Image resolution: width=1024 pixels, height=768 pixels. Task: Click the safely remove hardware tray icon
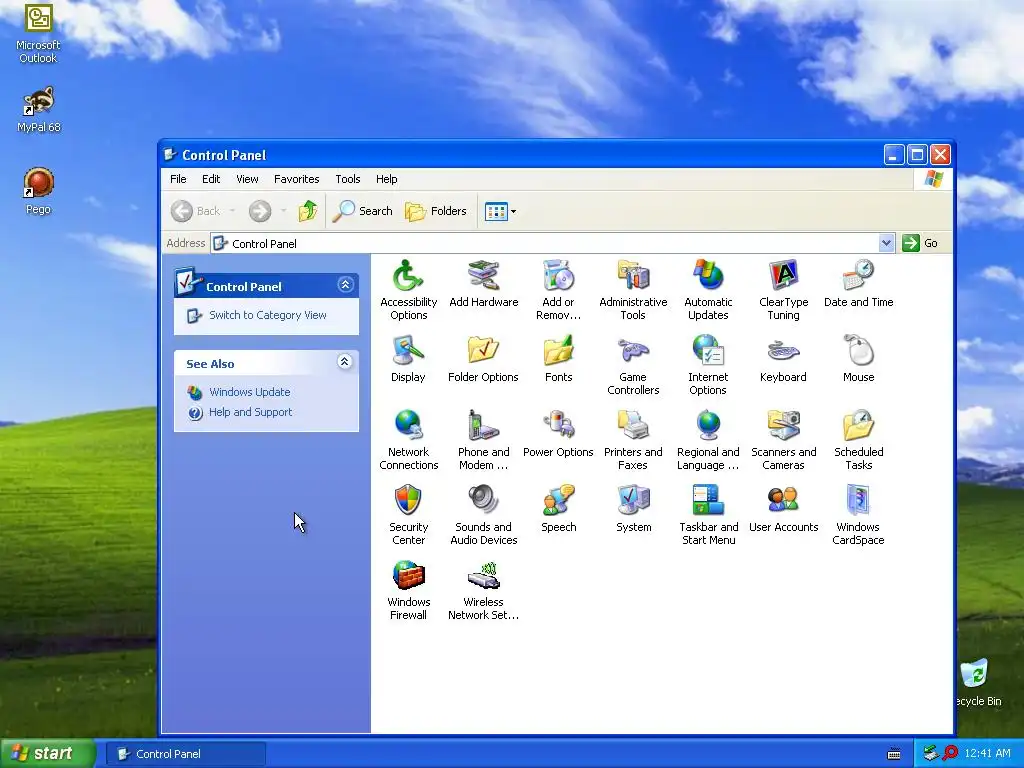pyautogui.click(x=931, y=754)
